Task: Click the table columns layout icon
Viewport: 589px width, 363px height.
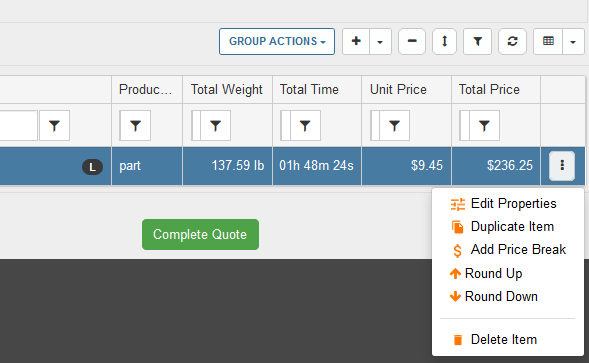Action: coord(548,41)
